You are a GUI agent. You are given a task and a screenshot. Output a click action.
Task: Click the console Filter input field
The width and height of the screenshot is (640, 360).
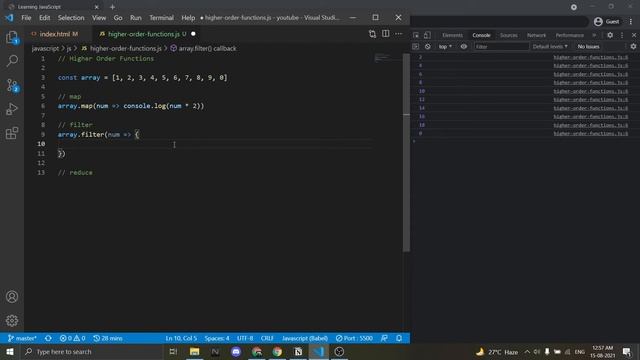pyautogui.click(x=501, y=47)
